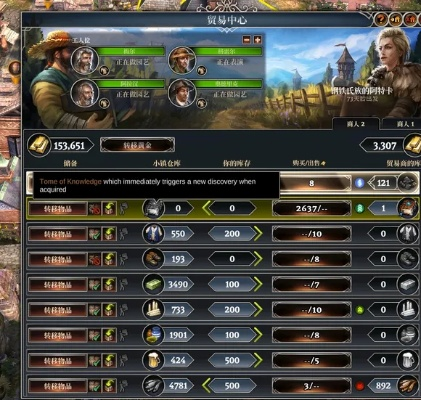Click the 转移黄金 transfer gold button

pos(137,145)
